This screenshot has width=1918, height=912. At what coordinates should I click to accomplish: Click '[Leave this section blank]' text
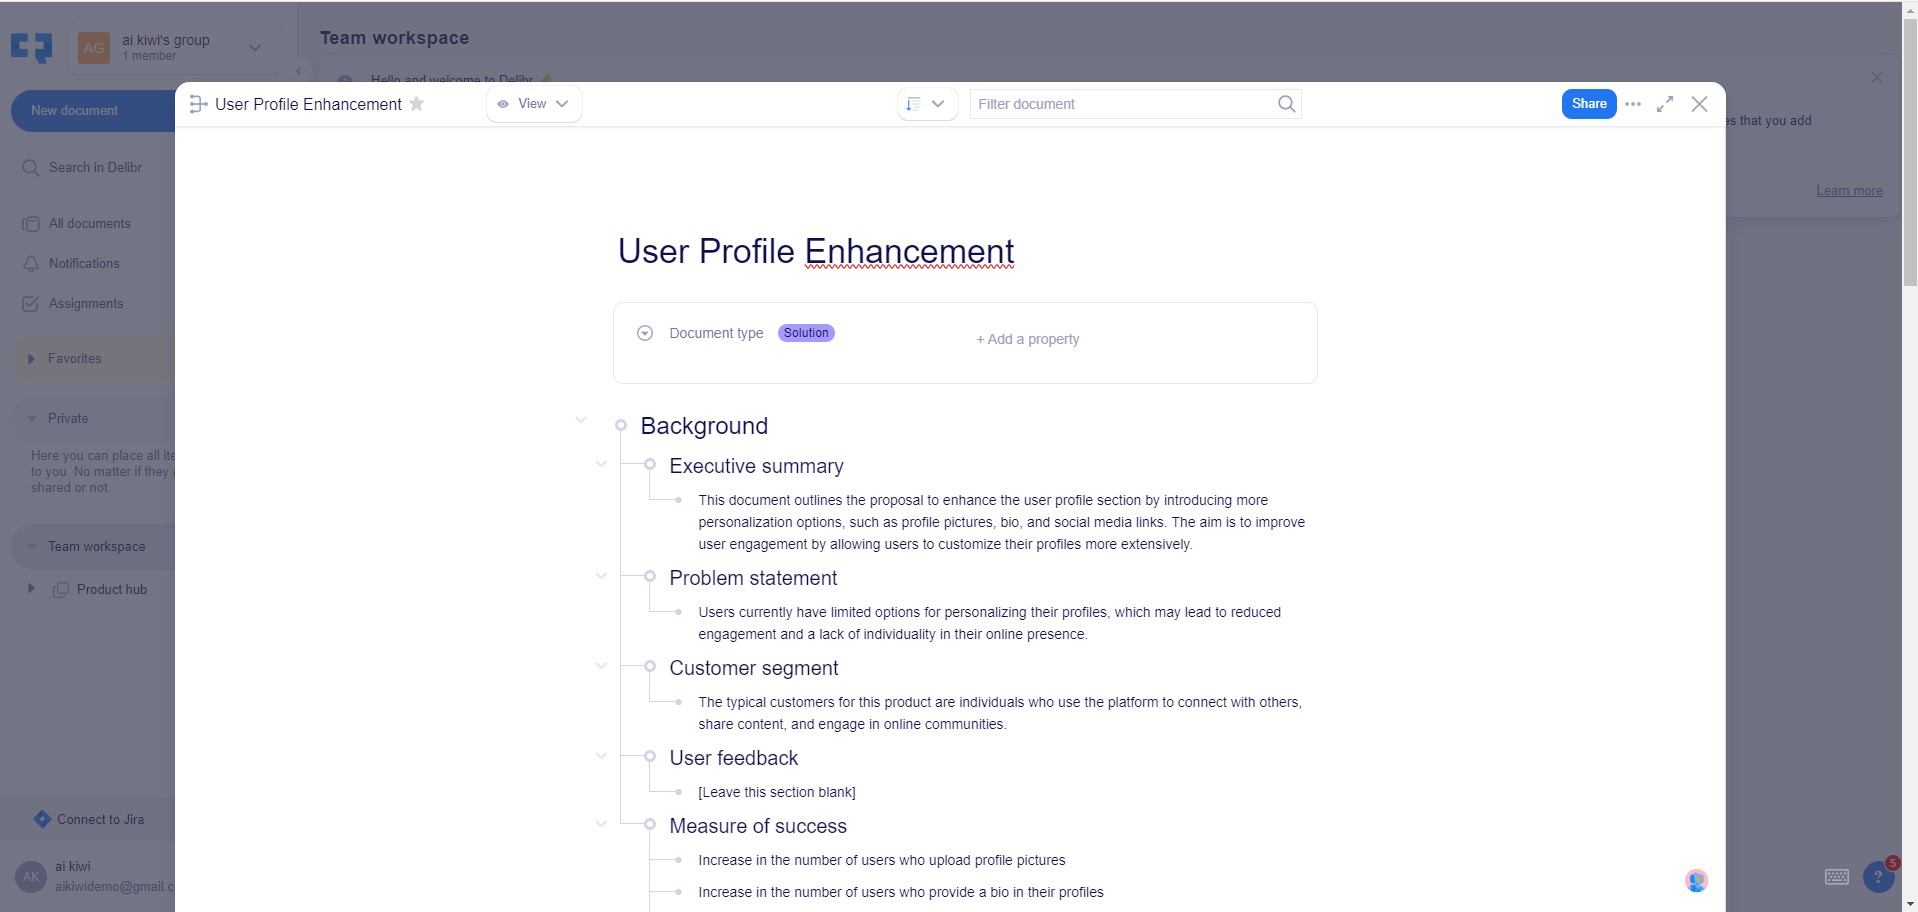pyautogui.click(x=777, y=792)
